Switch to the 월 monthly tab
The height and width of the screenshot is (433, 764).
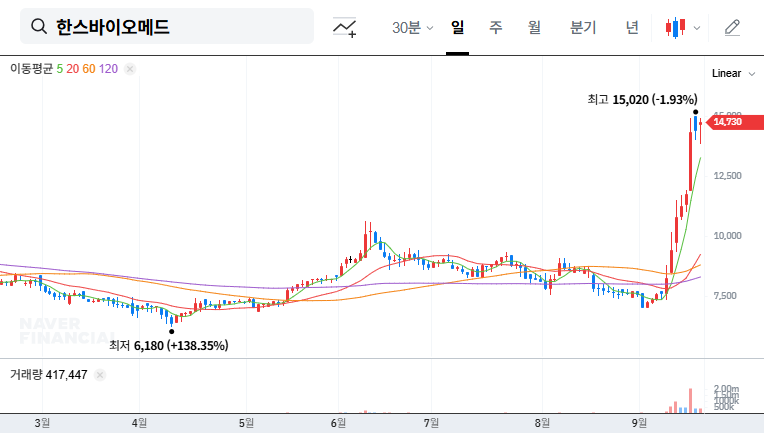coord(535,27)
